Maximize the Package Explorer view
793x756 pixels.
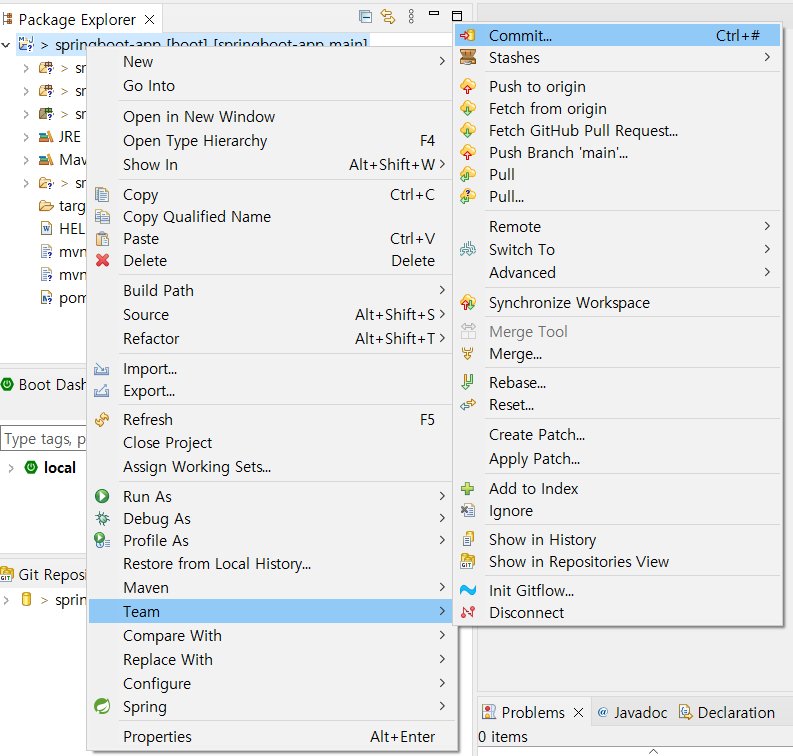(x=457, y=16)
